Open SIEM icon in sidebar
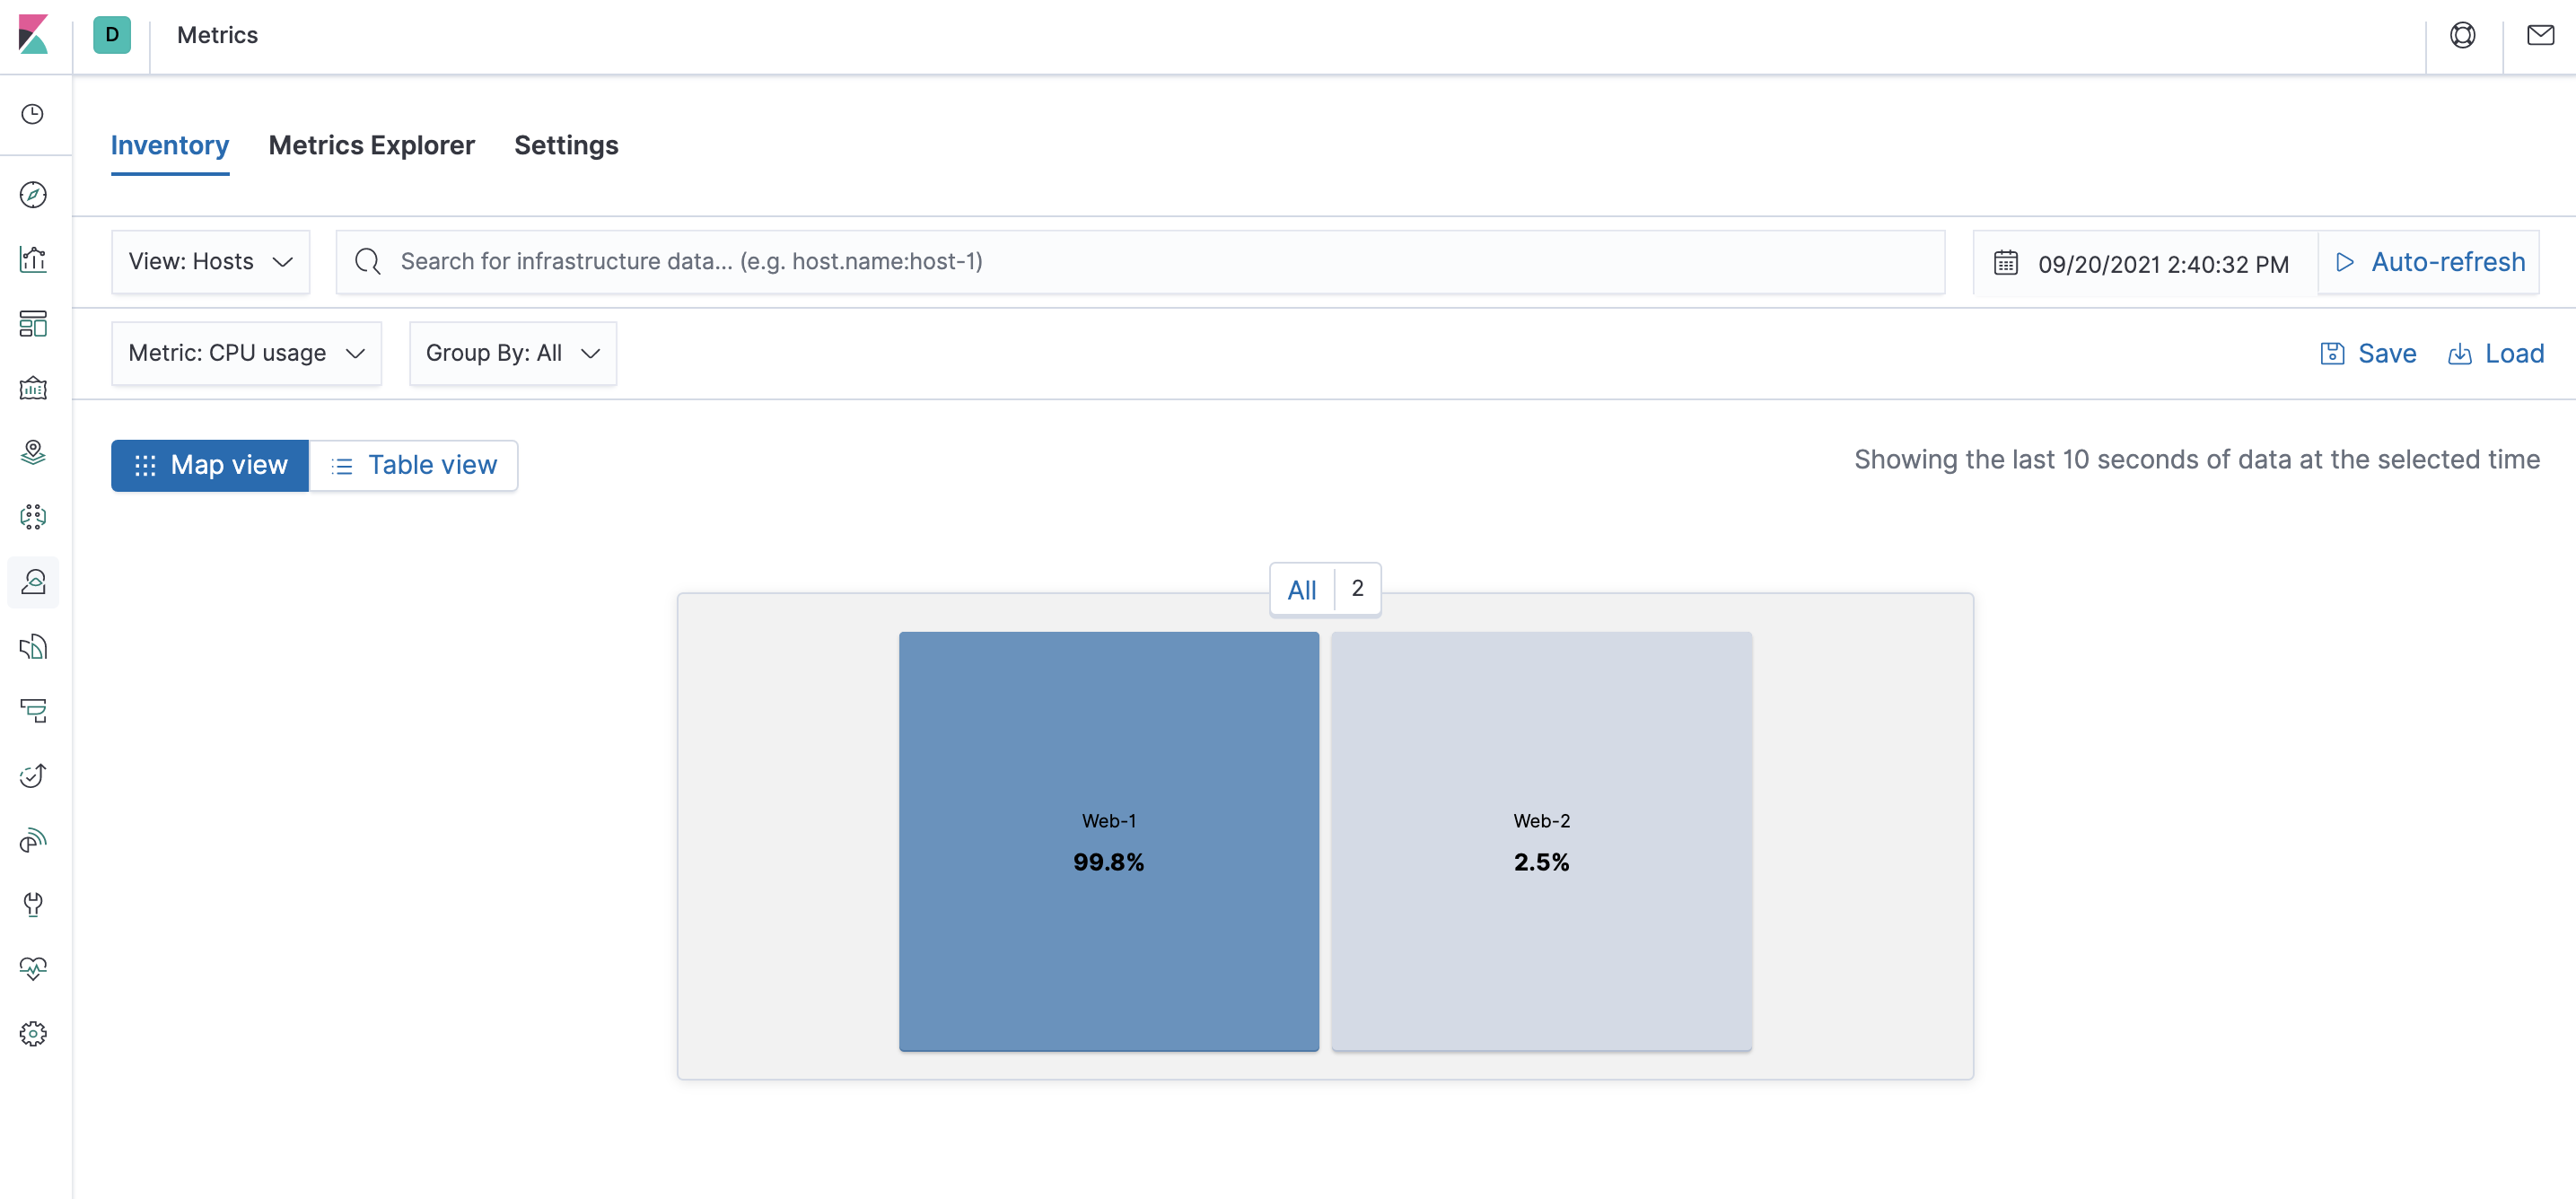 [33, 840]
